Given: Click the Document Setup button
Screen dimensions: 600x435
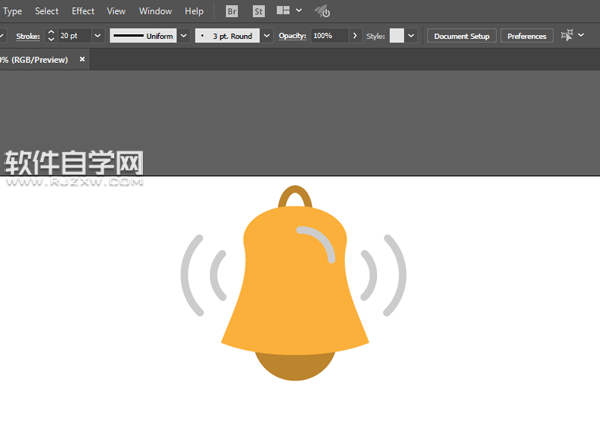Looking at the screenshot, I should [461, 36].
